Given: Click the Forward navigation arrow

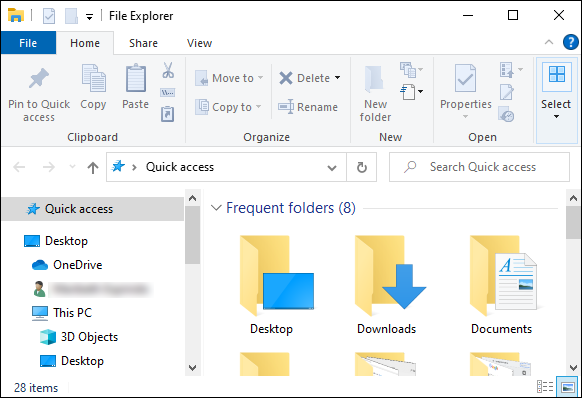Looking at the screenshot, I should pyautogui.click(x=49, y=167).
